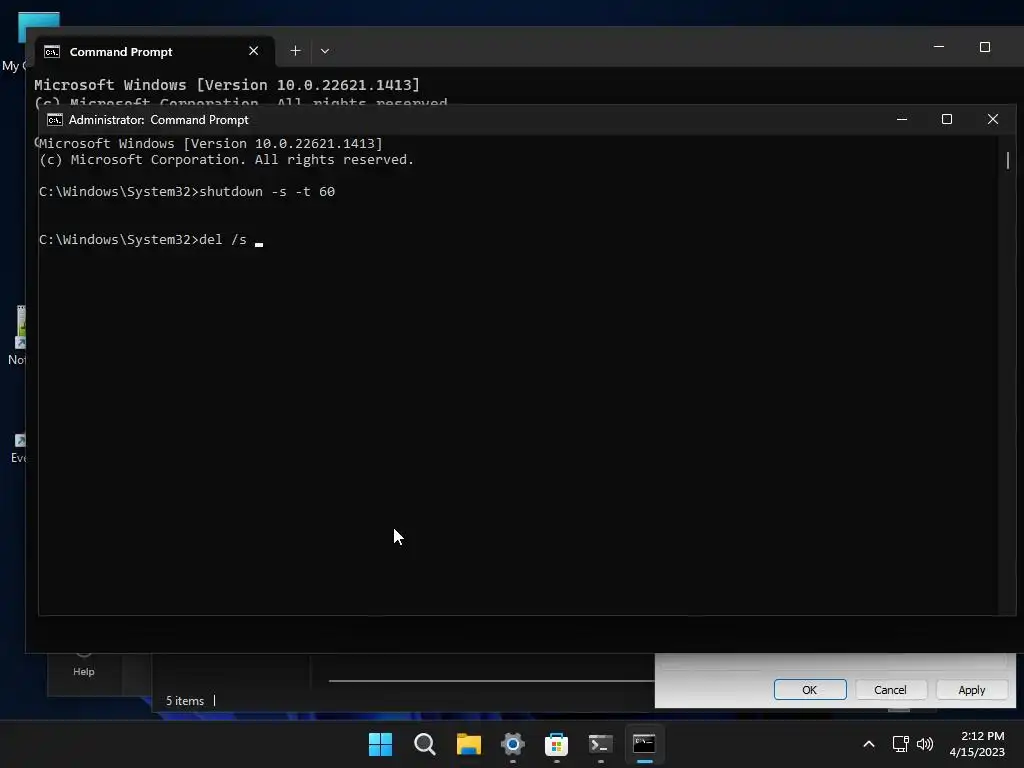Open the Windows Start menu
This screenshot has width=1024, height=768.
pyautogui.click(x=380, y=744)
